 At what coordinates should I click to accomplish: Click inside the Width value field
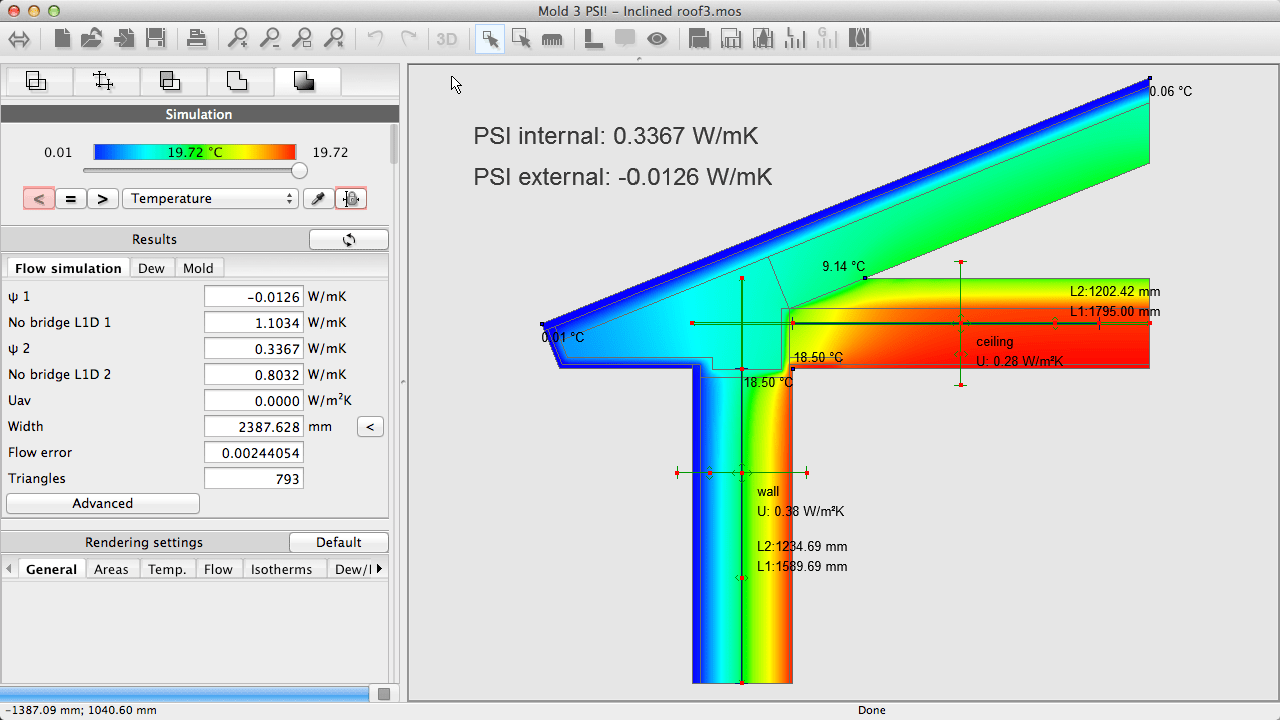(x=252, y=426)
